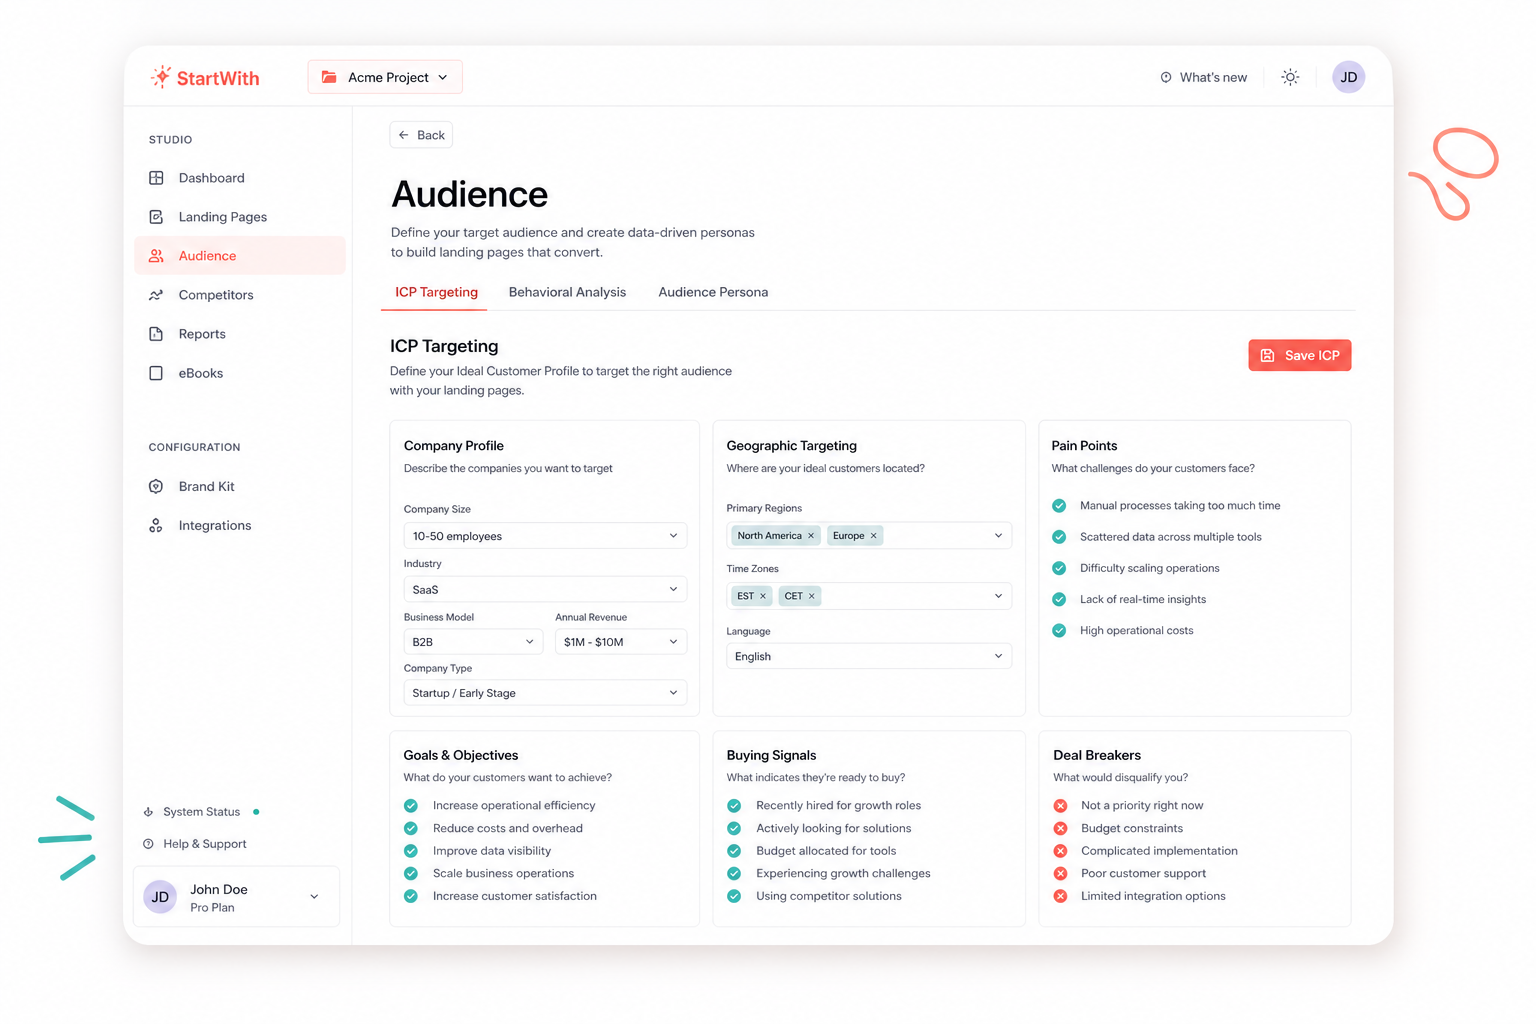The height and width of the screenshot is (1024, 1536).
Task: Uncheck Reduce costs and overhead goal
Action: (411, 828)
